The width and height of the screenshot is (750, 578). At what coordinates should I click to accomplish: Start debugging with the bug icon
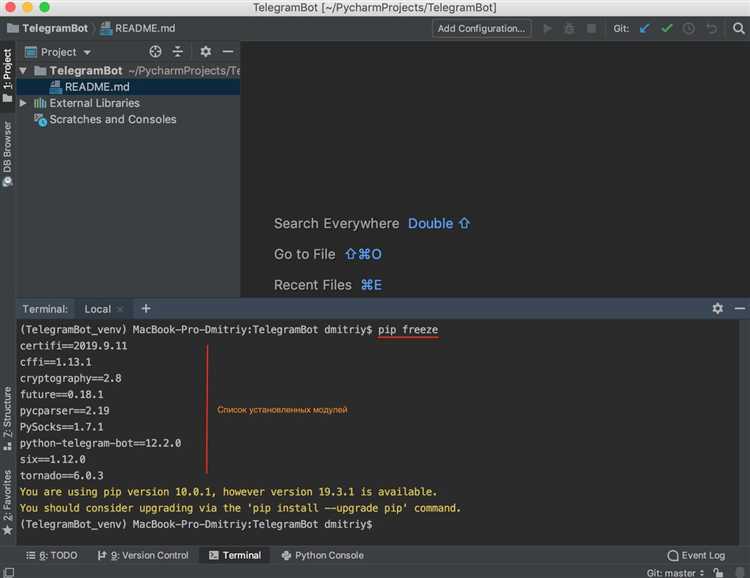(569, 29)
